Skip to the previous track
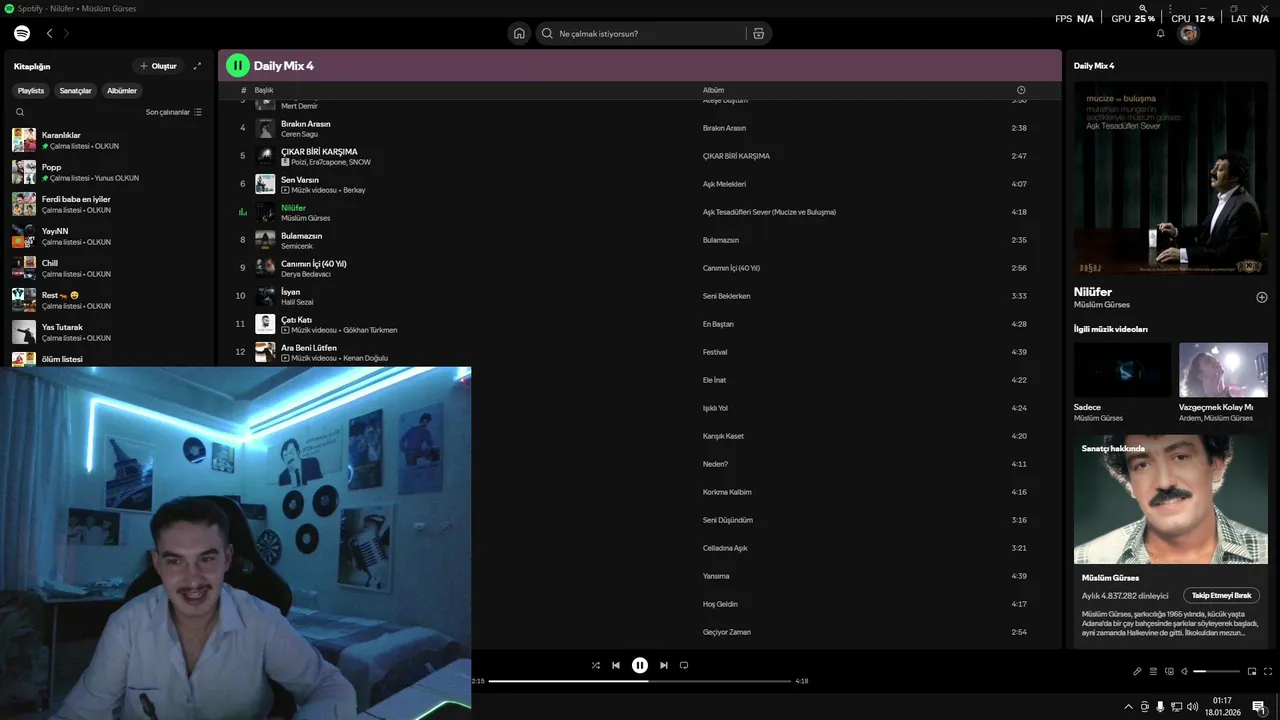1280x720 pixels. coord(616,665)
